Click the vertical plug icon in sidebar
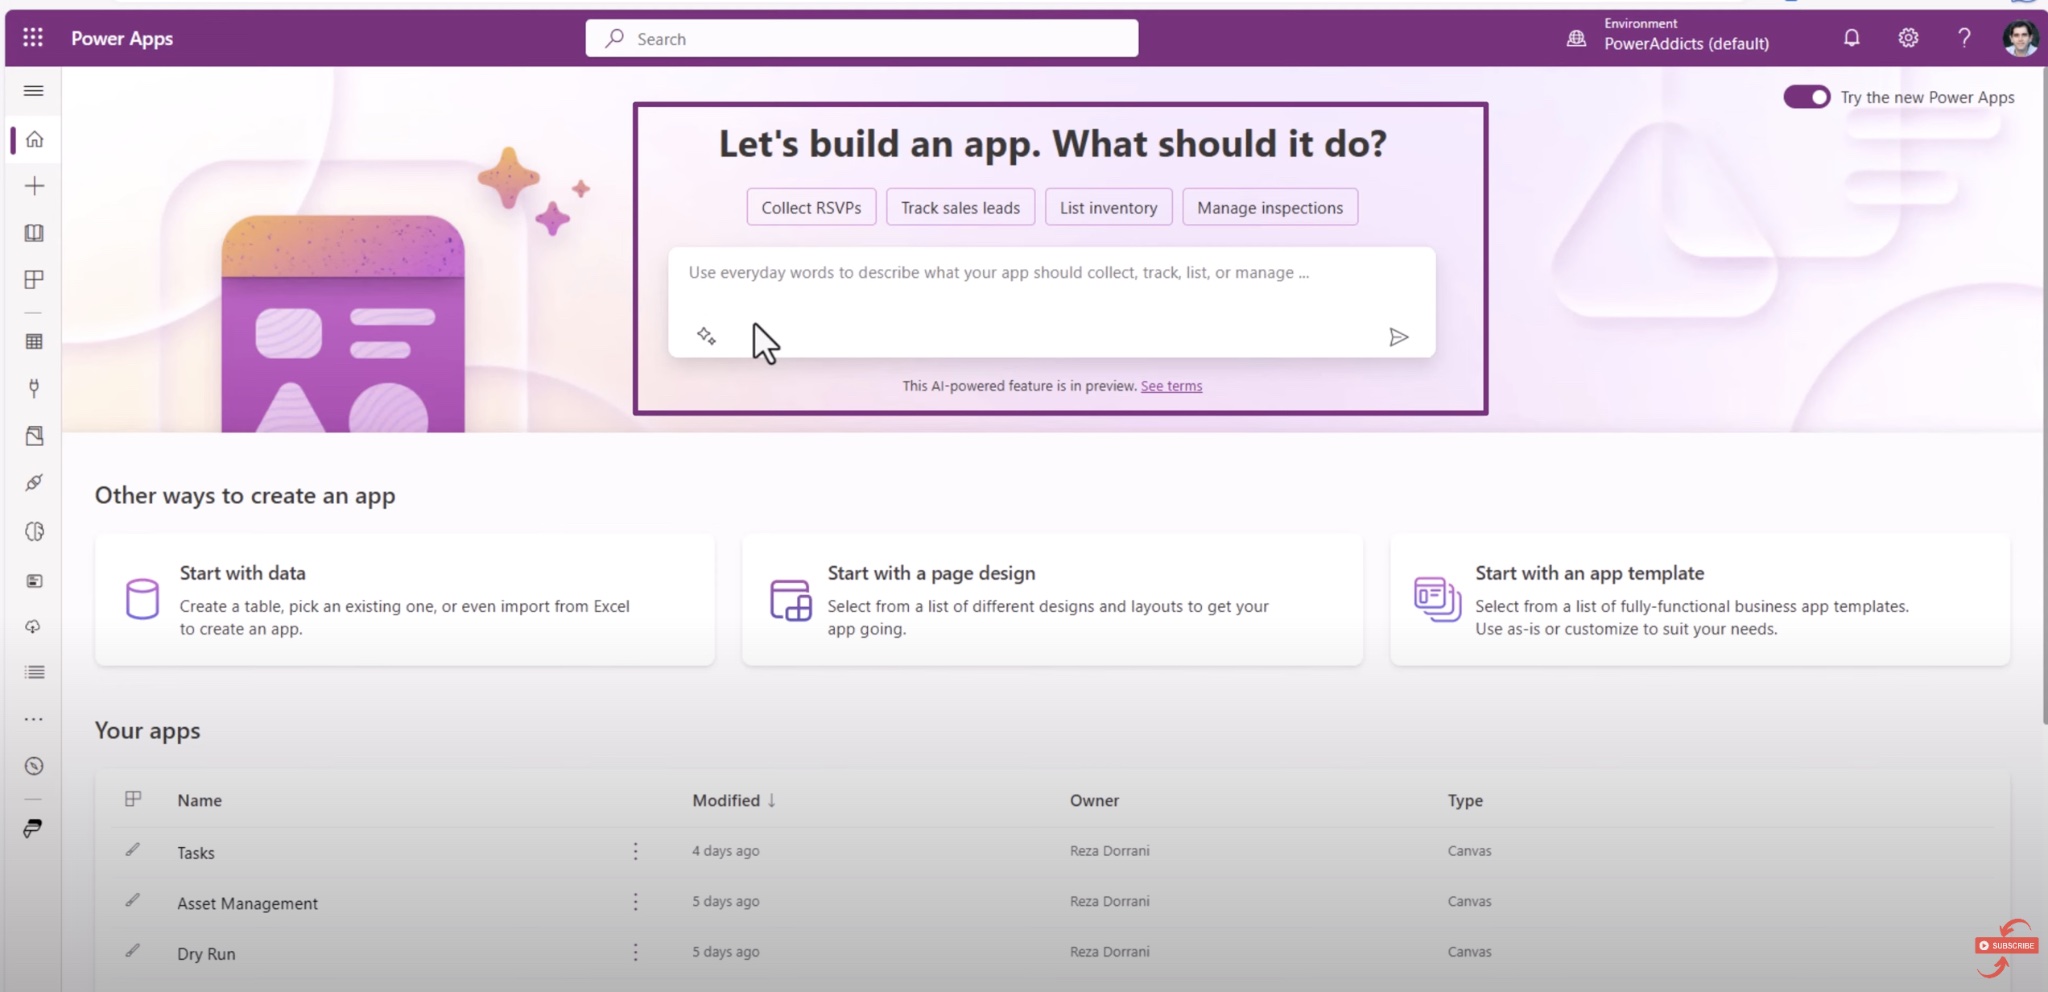This screenshot has height=992, width=2048. pos(34,388)
